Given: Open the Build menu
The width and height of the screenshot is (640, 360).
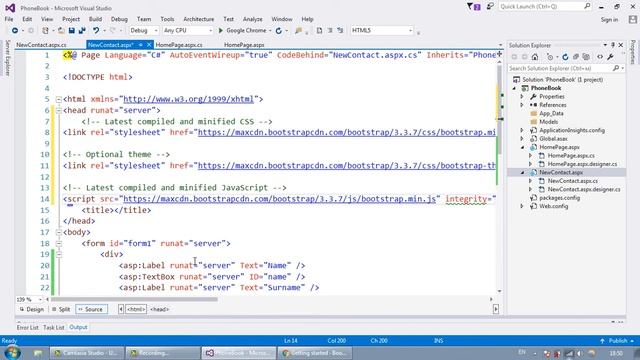Looking at the screenshot, I should pyautogui.click(x=95, y=19).
